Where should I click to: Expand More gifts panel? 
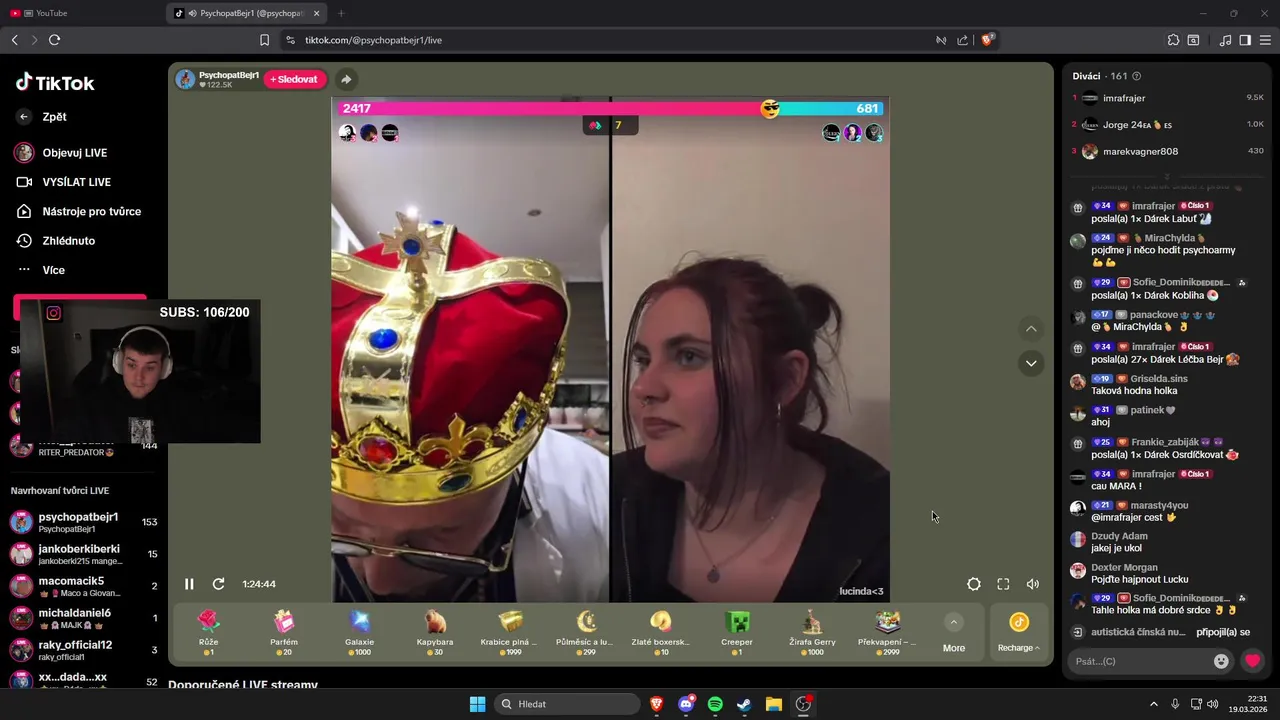tap(954, 633)
